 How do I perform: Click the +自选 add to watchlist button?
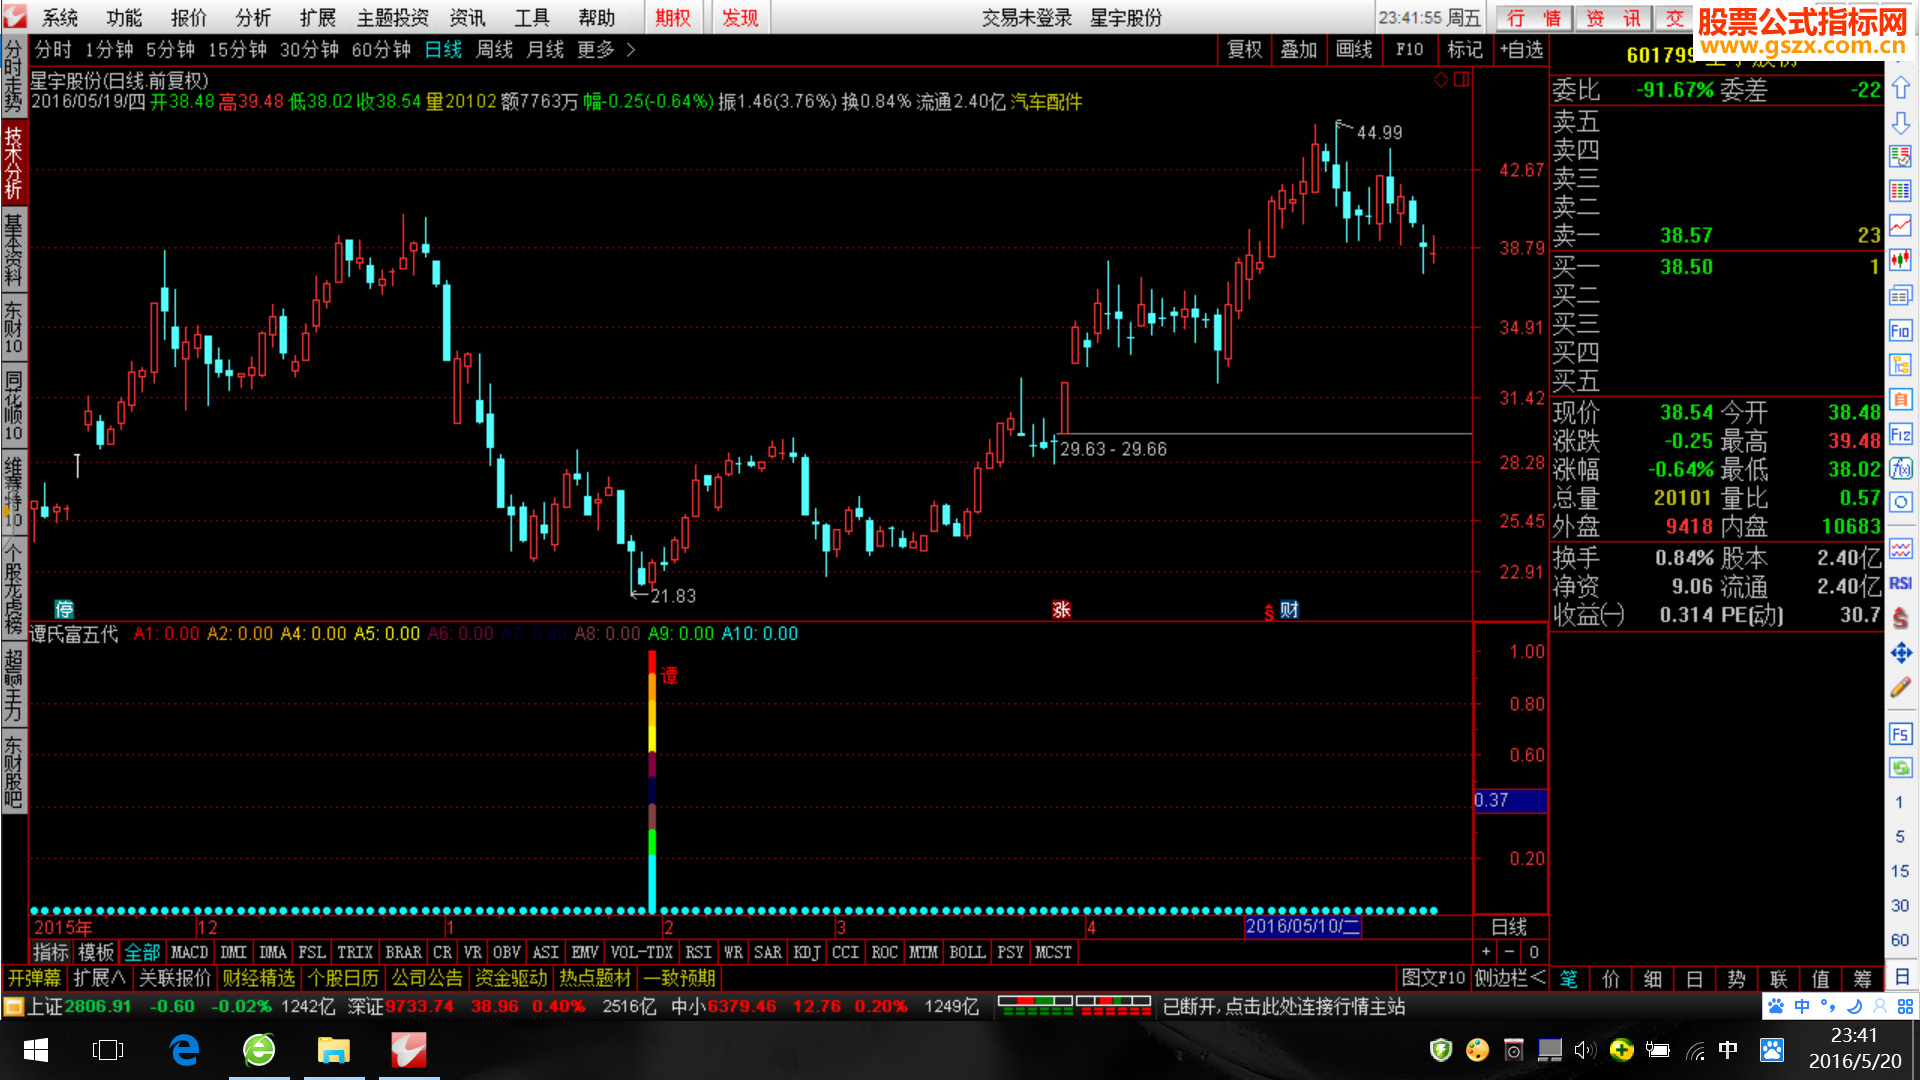[1521, 49]
